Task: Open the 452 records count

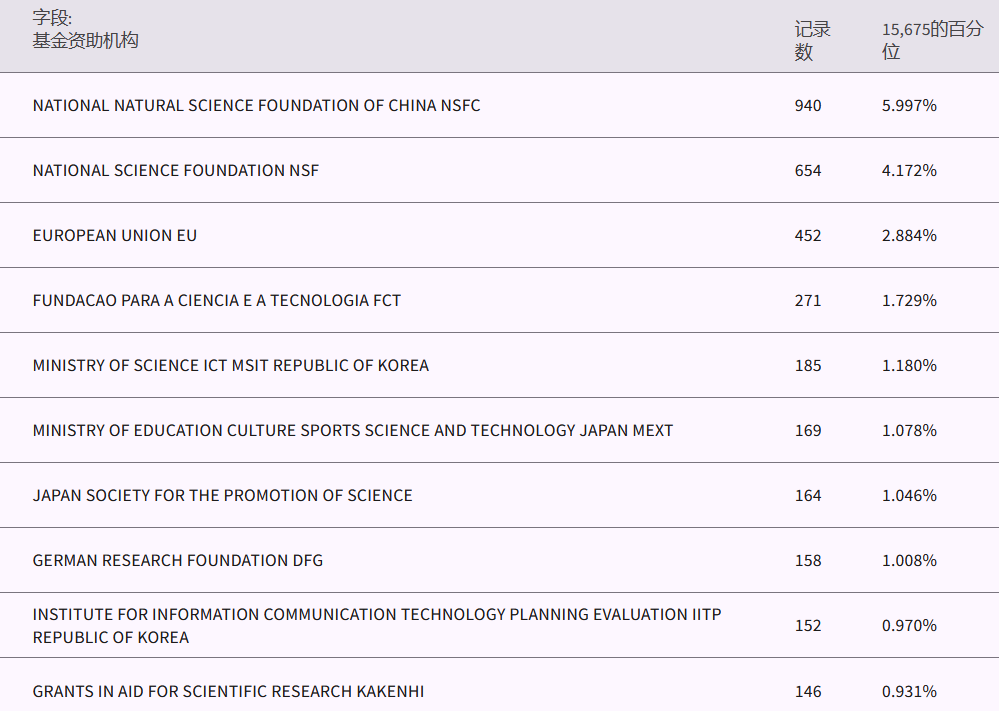Action: coord(808,235)
